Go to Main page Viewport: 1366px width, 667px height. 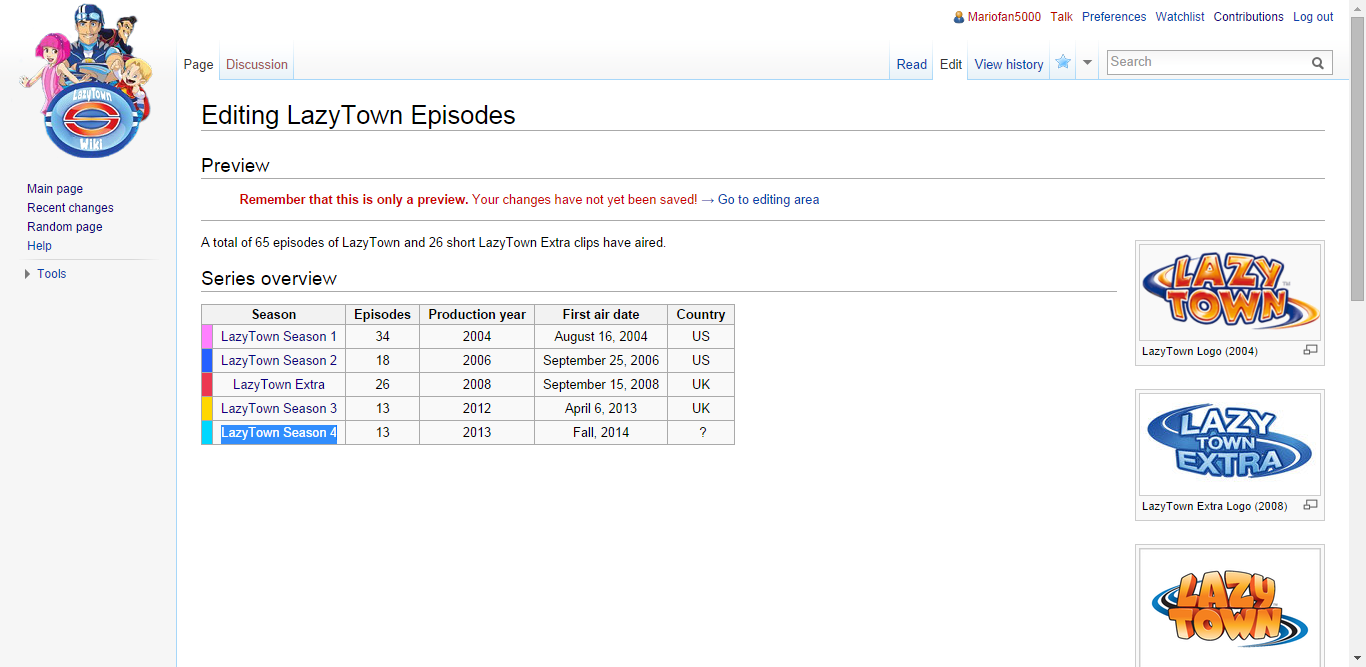tap(55, 189)
